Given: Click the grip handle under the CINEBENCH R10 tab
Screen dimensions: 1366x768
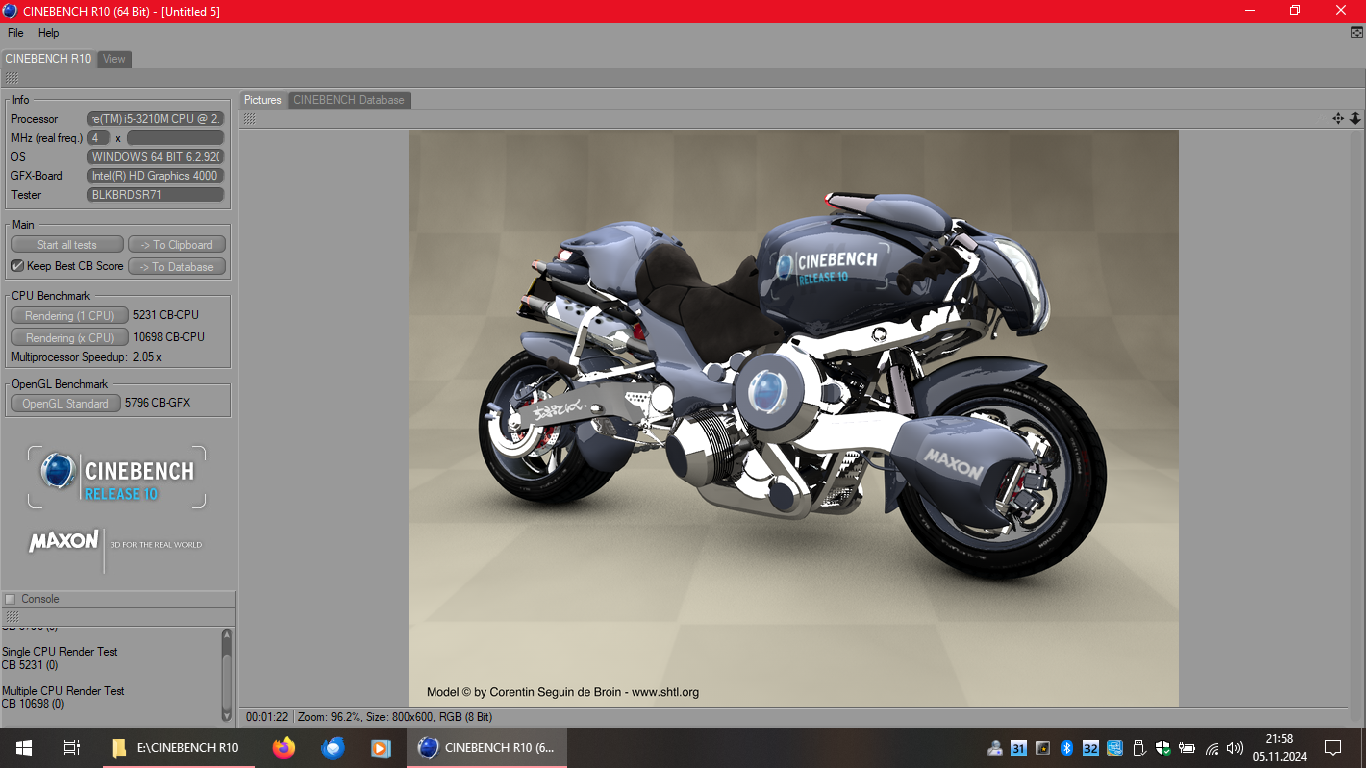Looking at the screenshot, I should pos(12,77).
